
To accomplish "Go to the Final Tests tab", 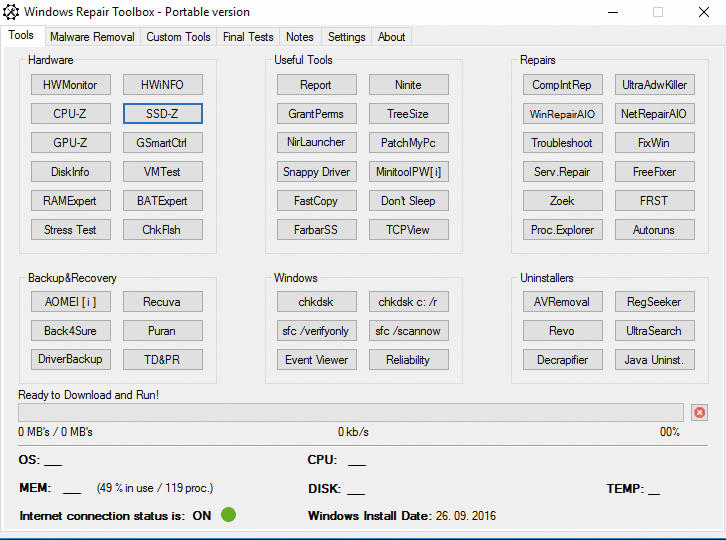I will [x=248, y=37].
